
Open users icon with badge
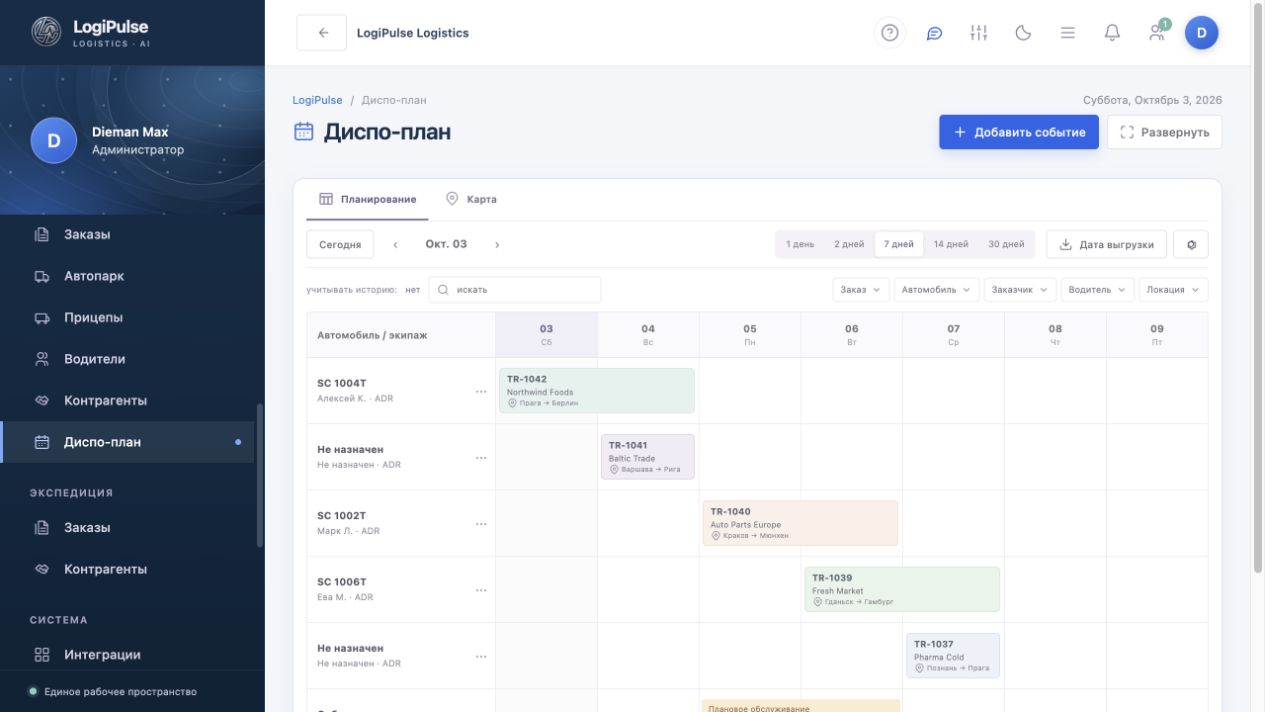pos(1157,33)
